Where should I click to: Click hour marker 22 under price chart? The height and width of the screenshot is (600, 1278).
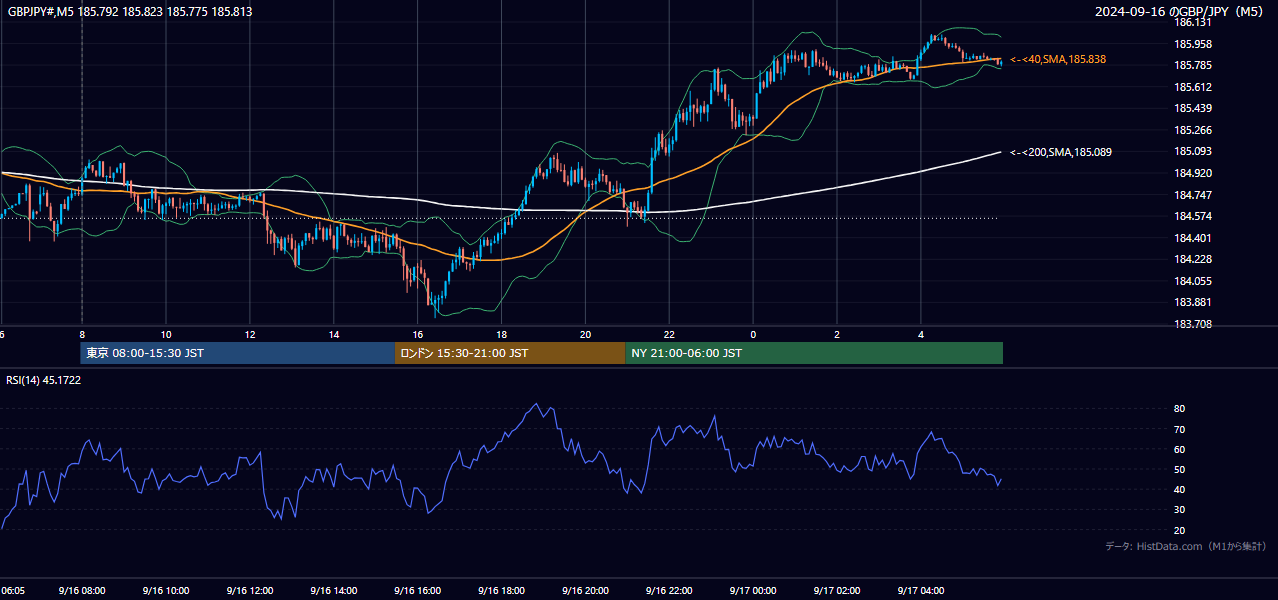coord(670,335)
